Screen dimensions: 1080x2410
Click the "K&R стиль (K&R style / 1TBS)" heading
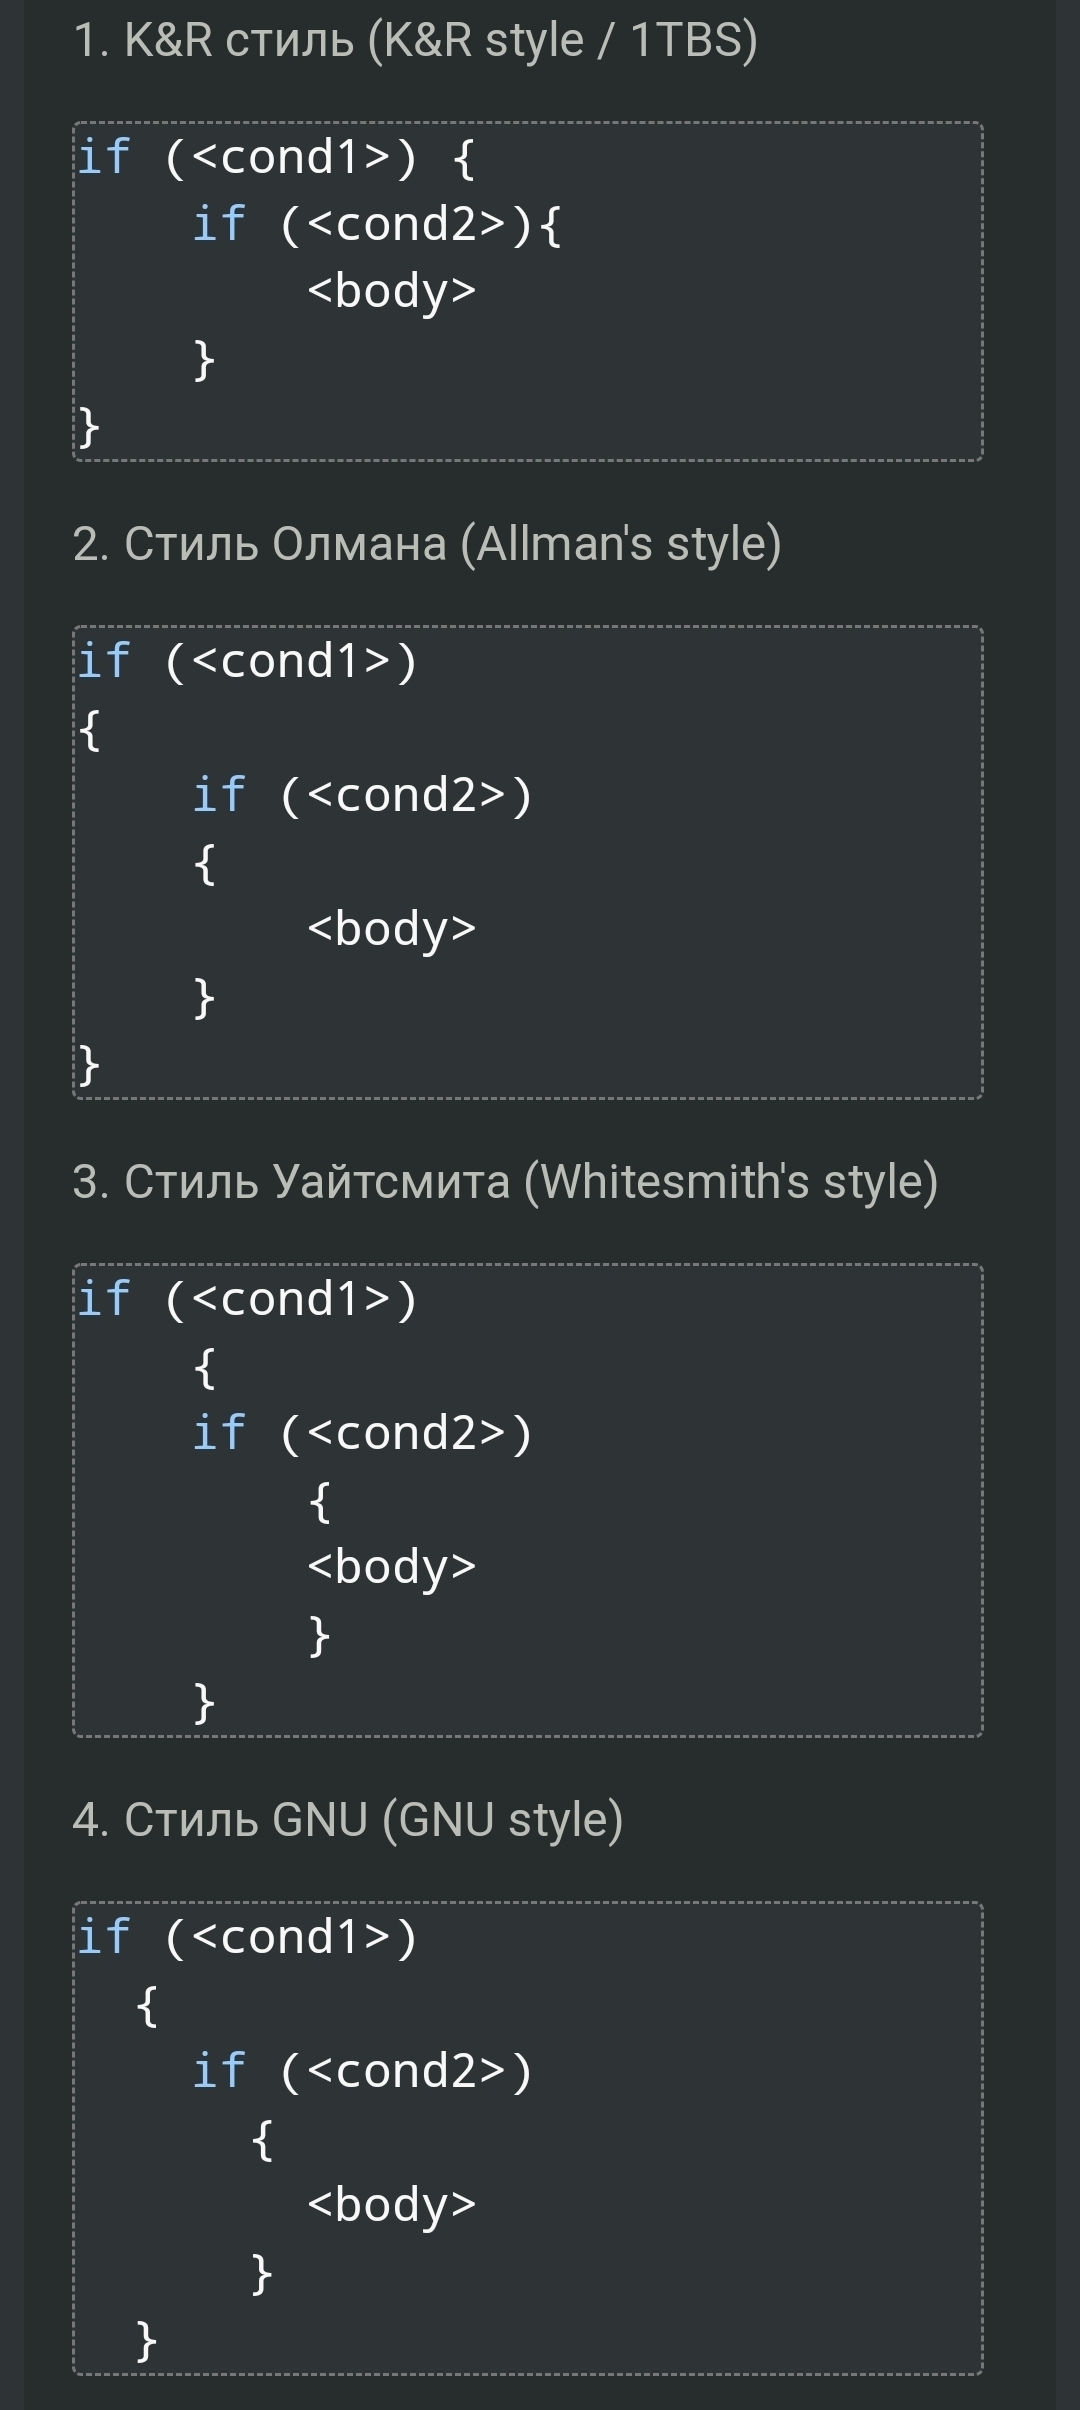(415, 41)
